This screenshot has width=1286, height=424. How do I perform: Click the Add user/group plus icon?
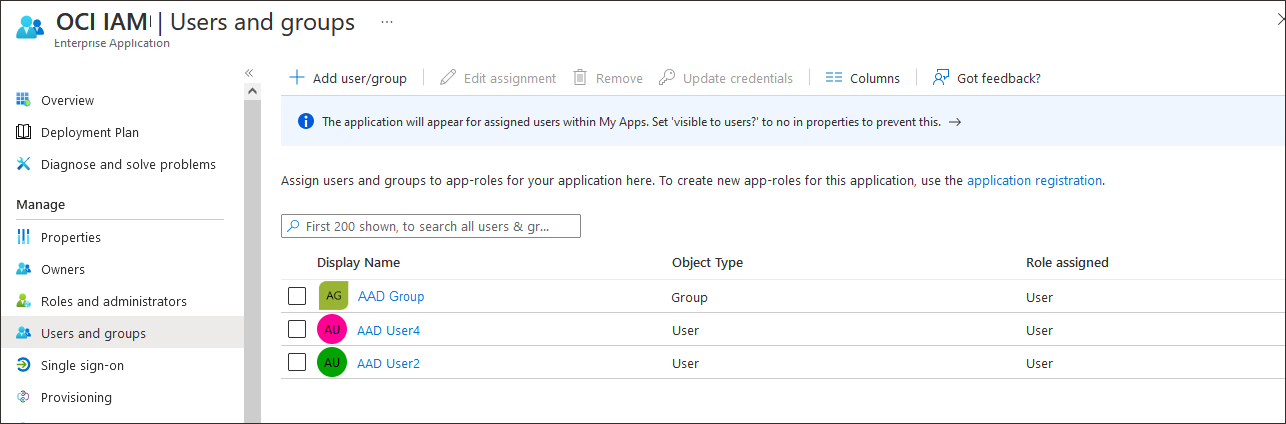(x=296, y=78)
